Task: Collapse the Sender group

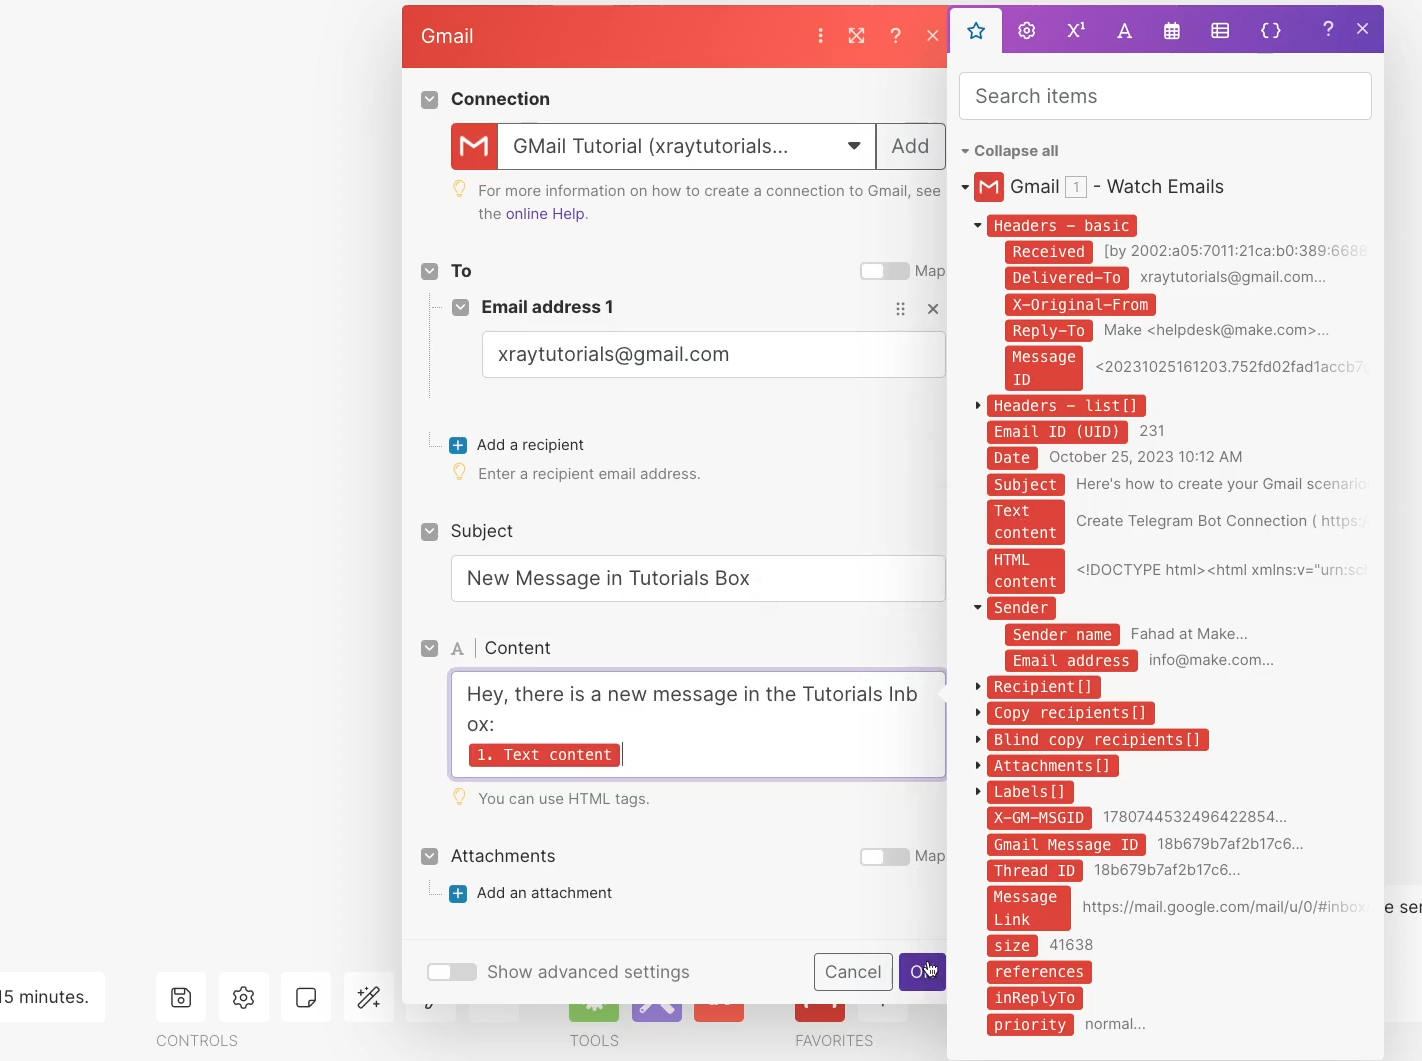Action: click(978, 608)
